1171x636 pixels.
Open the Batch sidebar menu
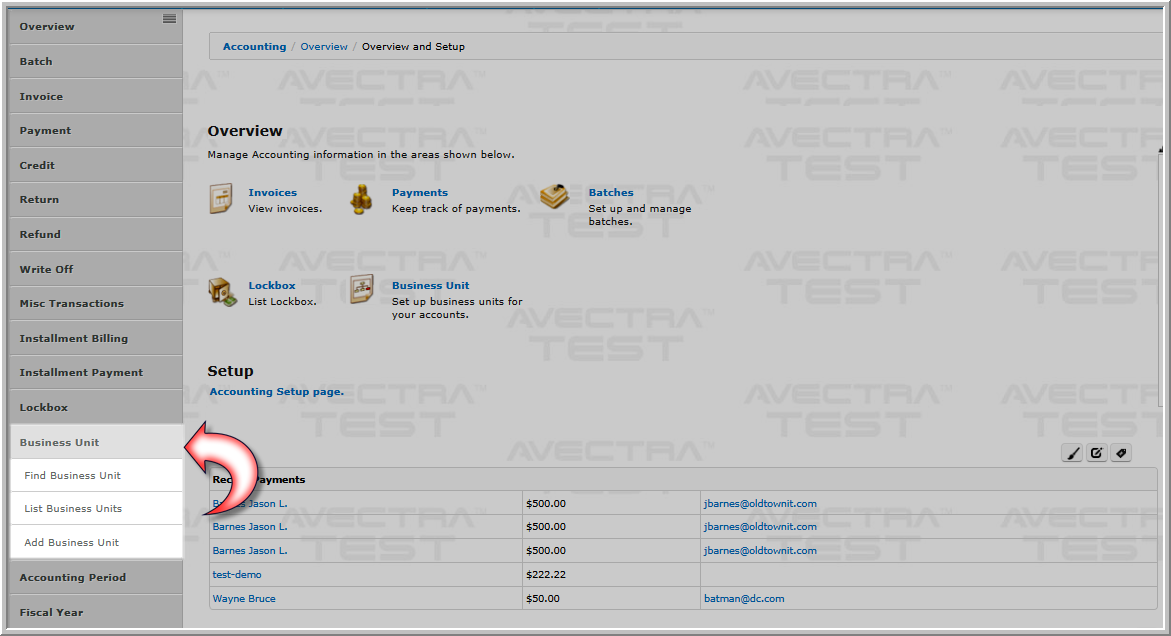point(96,61)
